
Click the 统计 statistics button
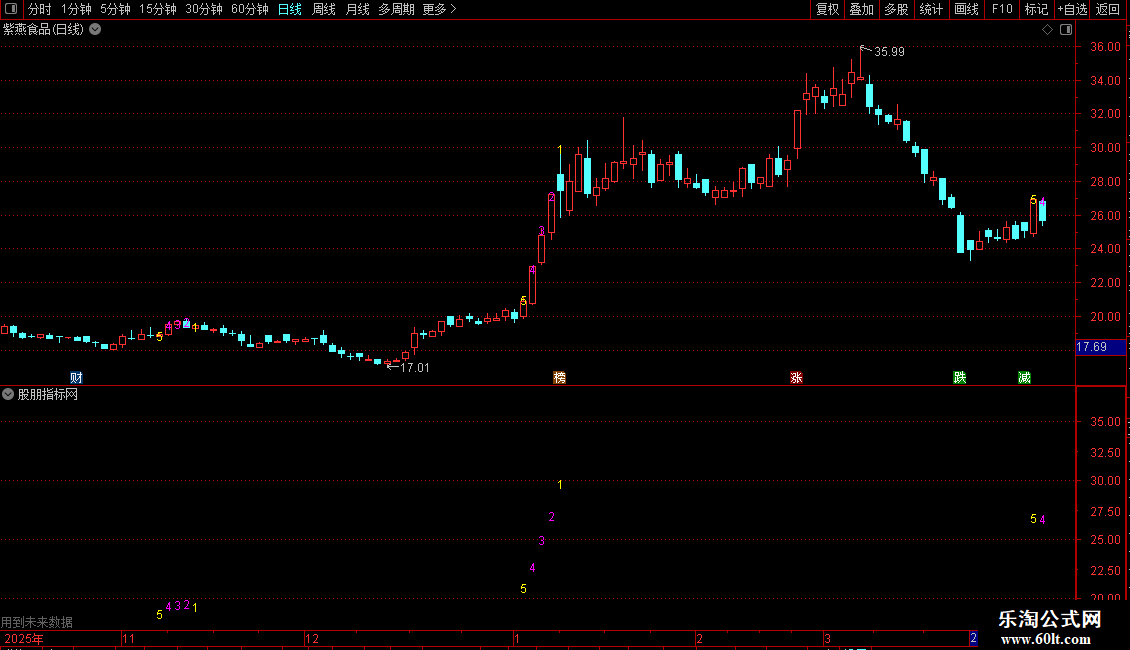point(930,9)
